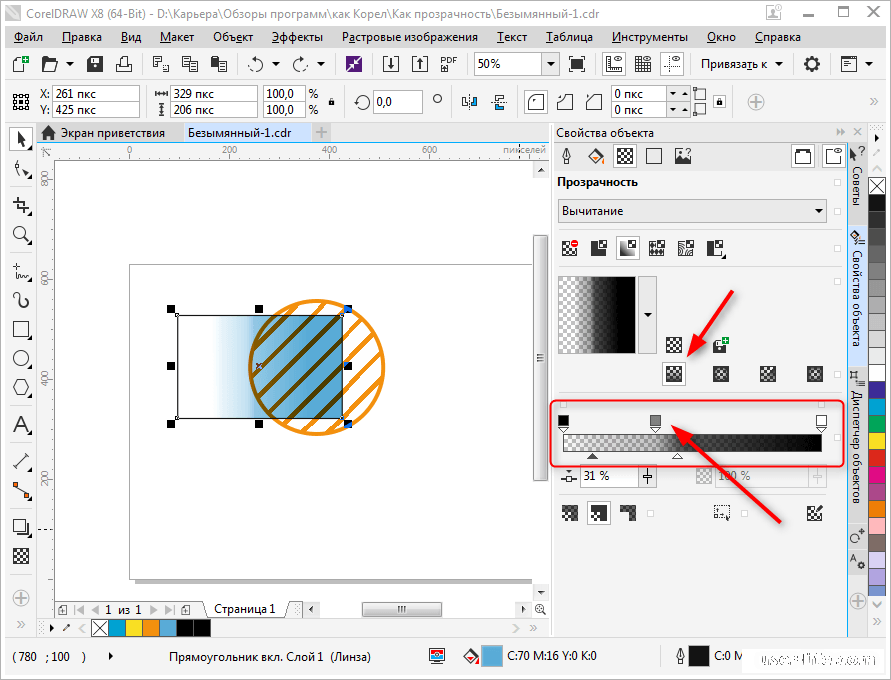Select the Pick tool in the toolbox
The height and width of the screenshot is (680, 891).
22,139
